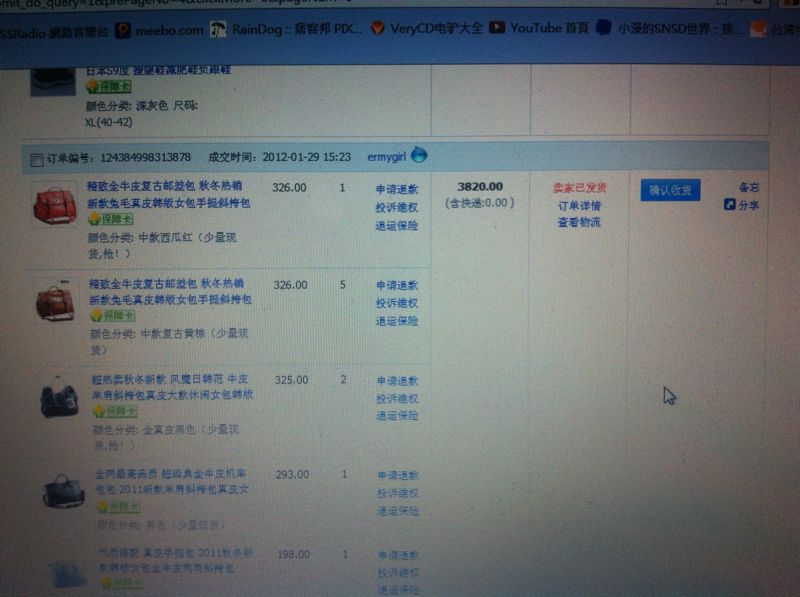The width and height of the screenshot is (800, 597).
Task: Click the order total 3820.00
Action: (x=480, y=187)
